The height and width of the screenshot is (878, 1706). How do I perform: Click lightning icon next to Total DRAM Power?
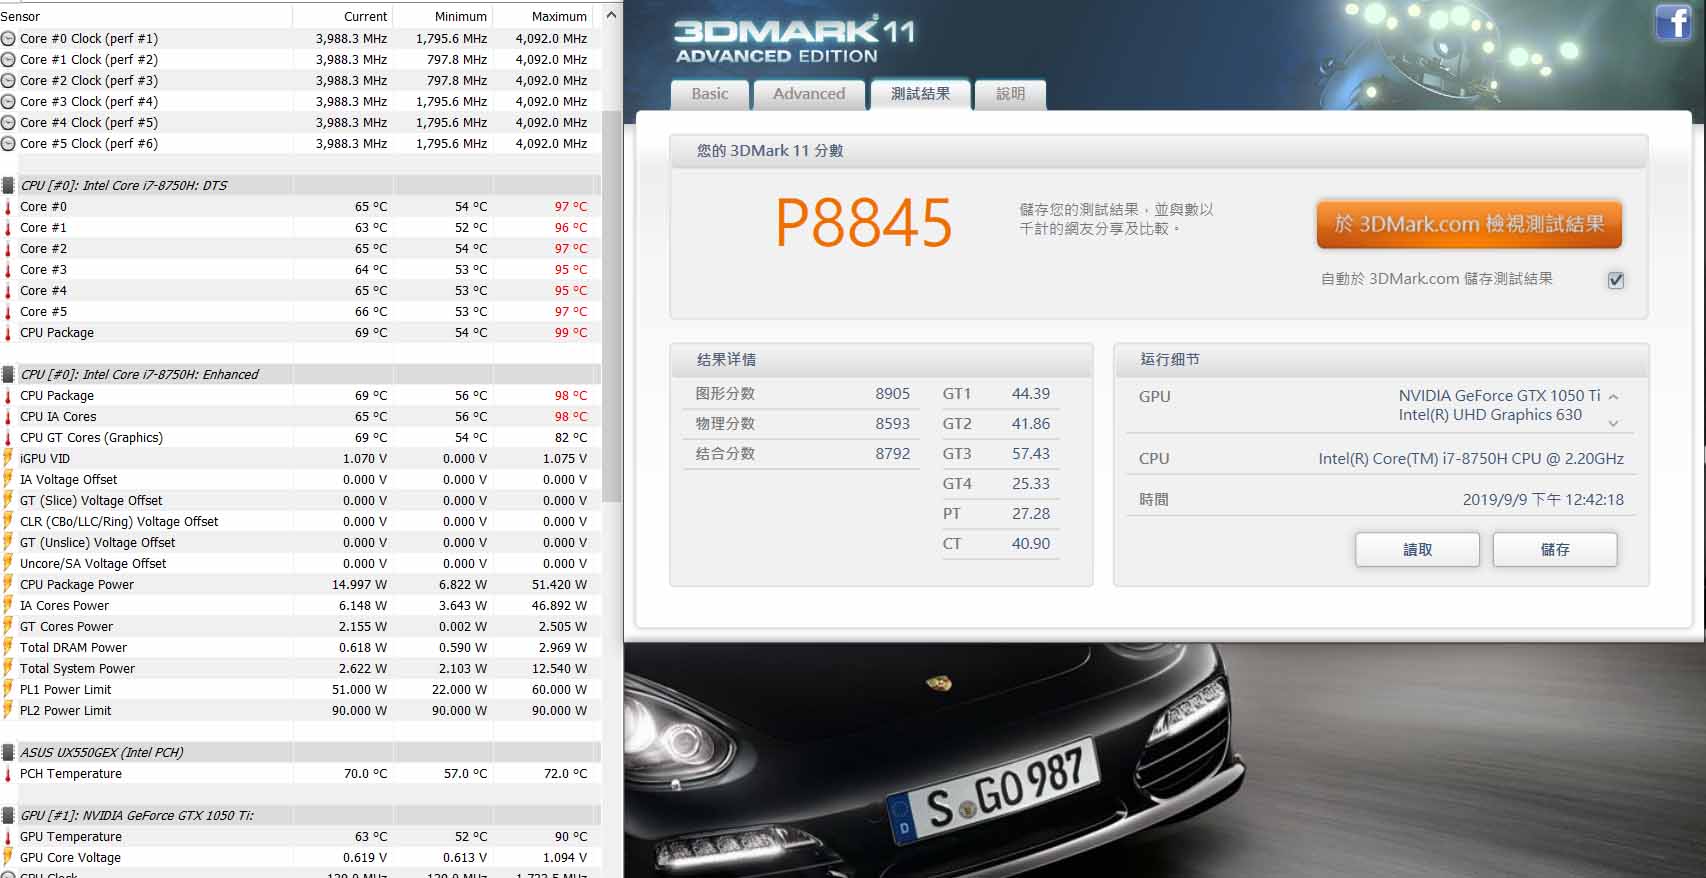pos(8,648)
